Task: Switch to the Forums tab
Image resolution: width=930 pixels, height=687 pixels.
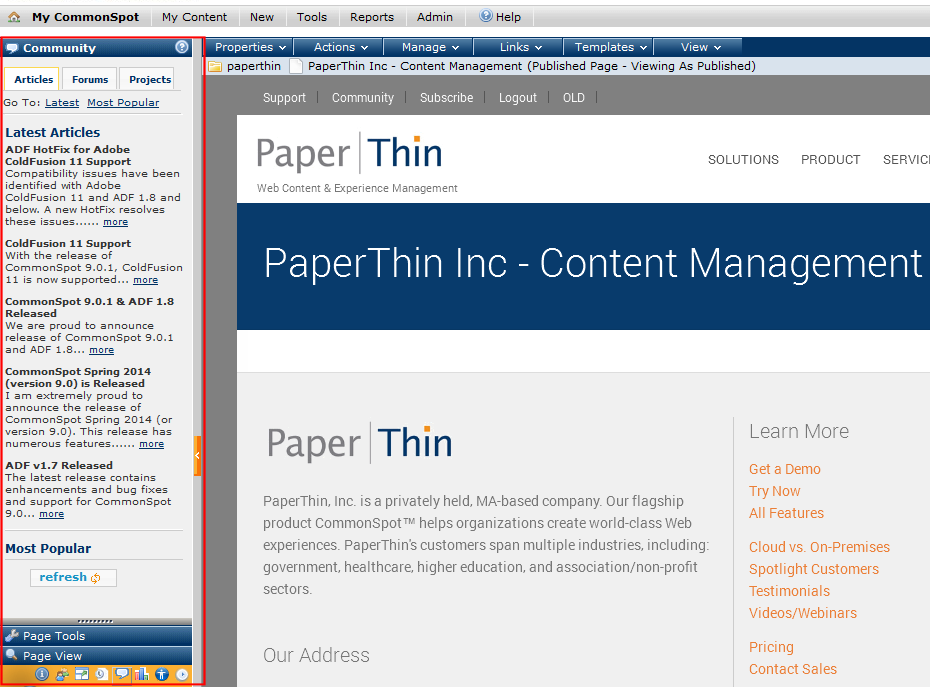Action: (90, 79)
